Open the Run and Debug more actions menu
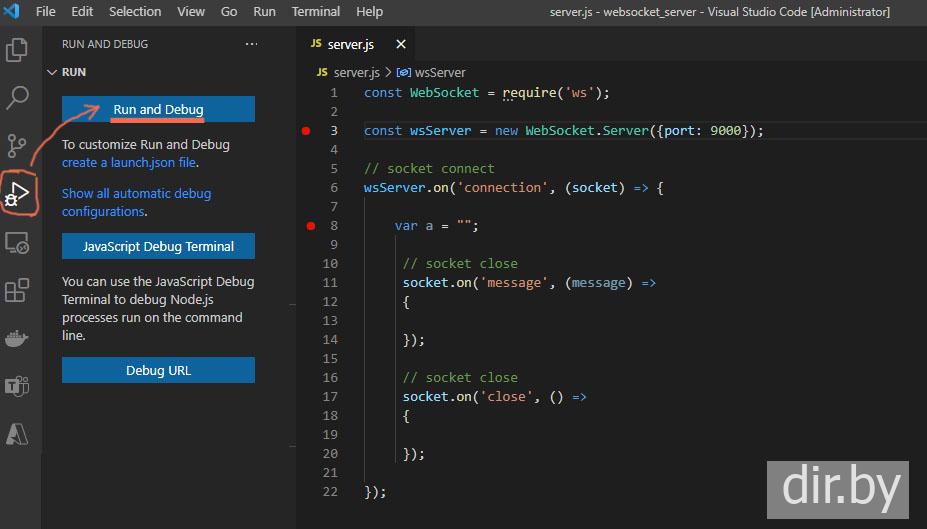Viewport: 927px width, 529px height. point(251,44)
